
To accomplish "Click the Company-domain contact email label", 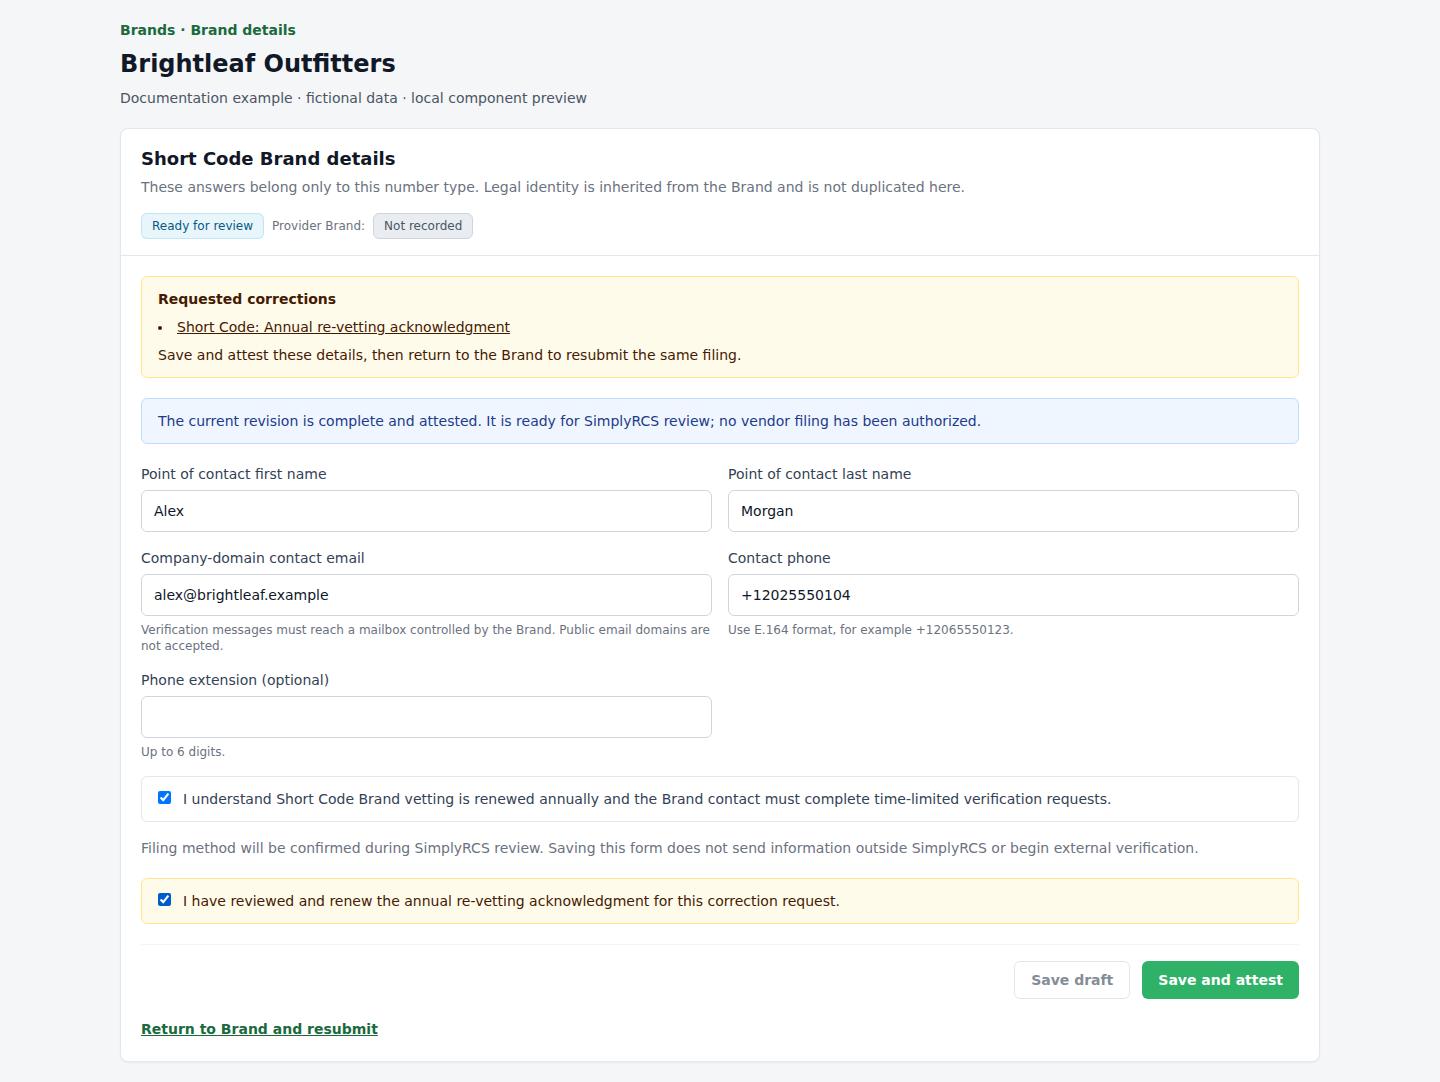I will tap(253, 558).
